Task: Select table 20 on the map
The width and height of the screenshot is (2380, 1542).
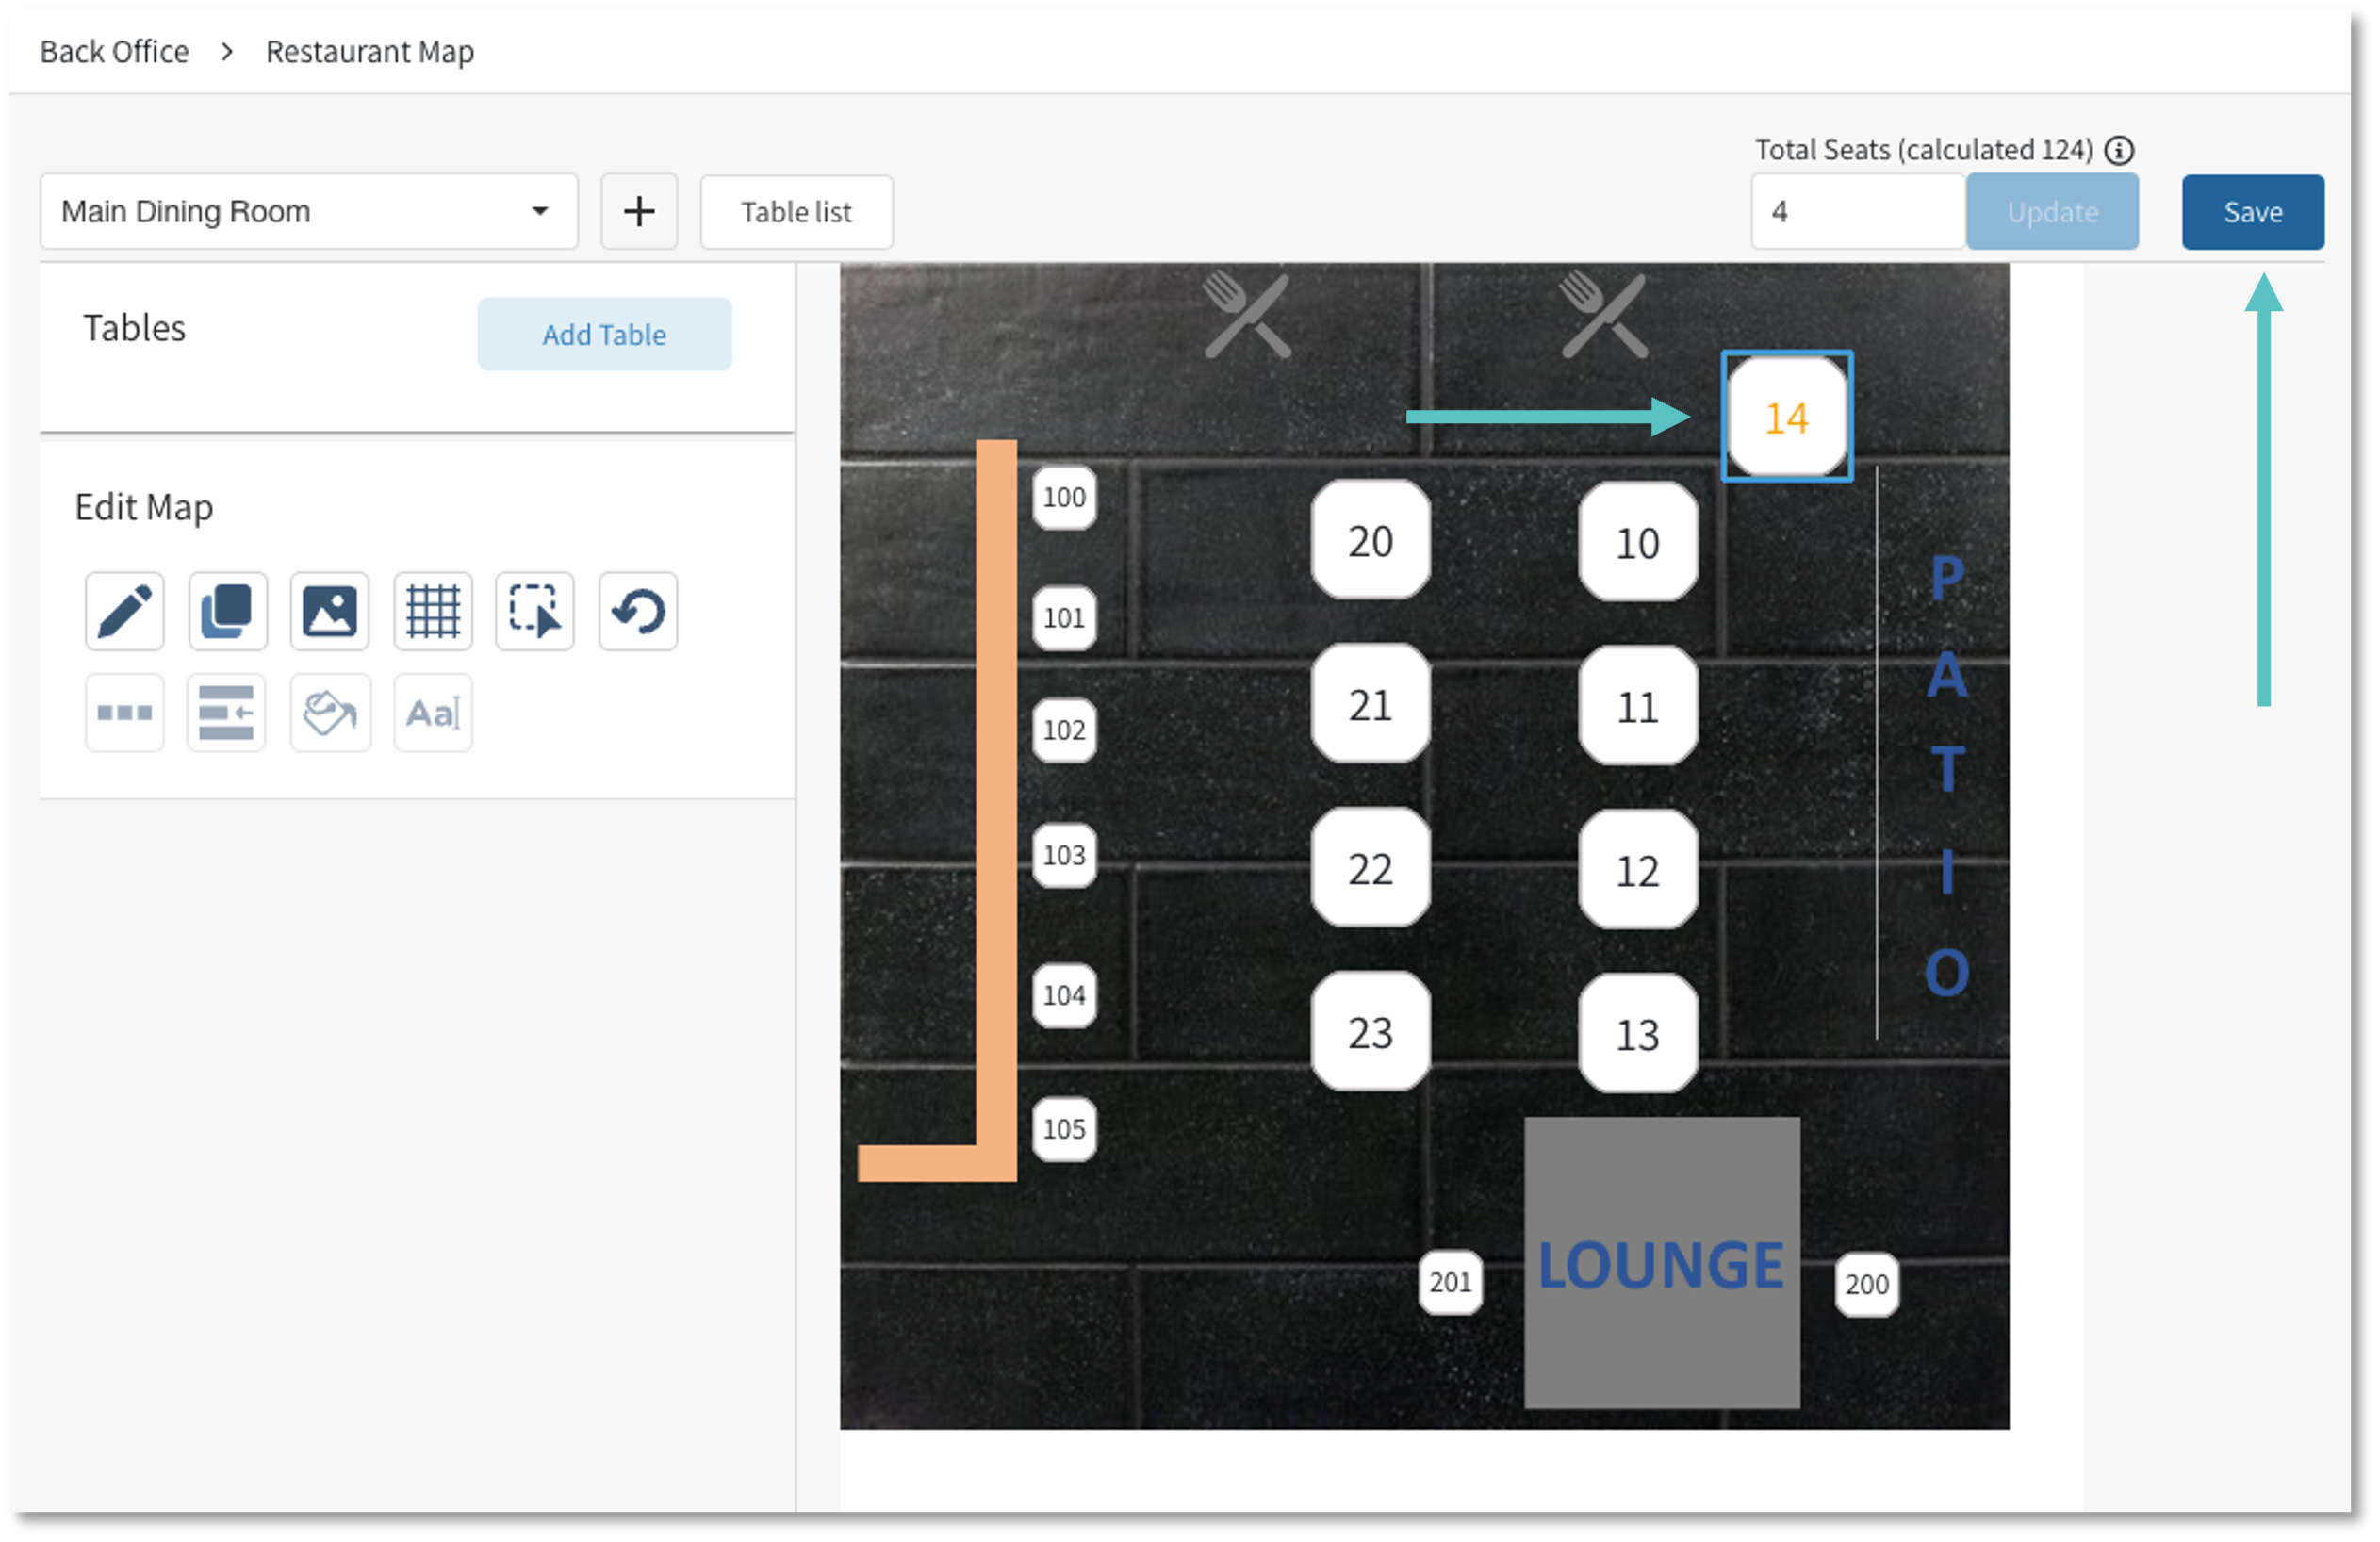Action: tap(1369, 541)
